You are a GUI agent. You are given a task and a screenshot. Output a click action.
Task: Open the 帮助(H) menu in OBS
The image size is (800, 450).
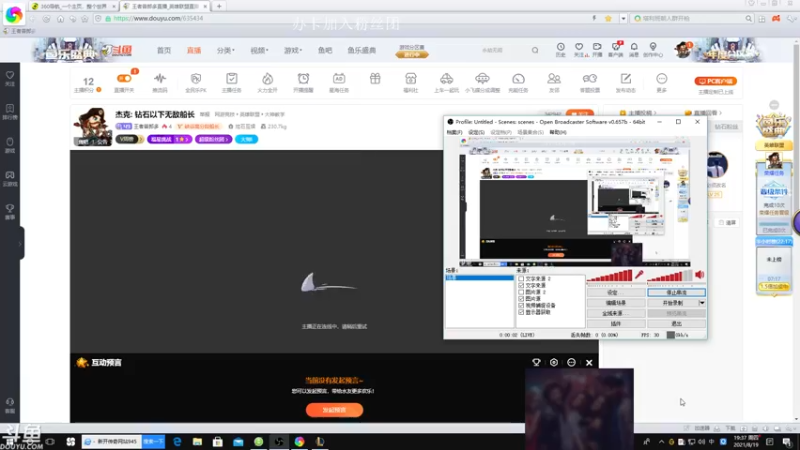pos(558,132)
